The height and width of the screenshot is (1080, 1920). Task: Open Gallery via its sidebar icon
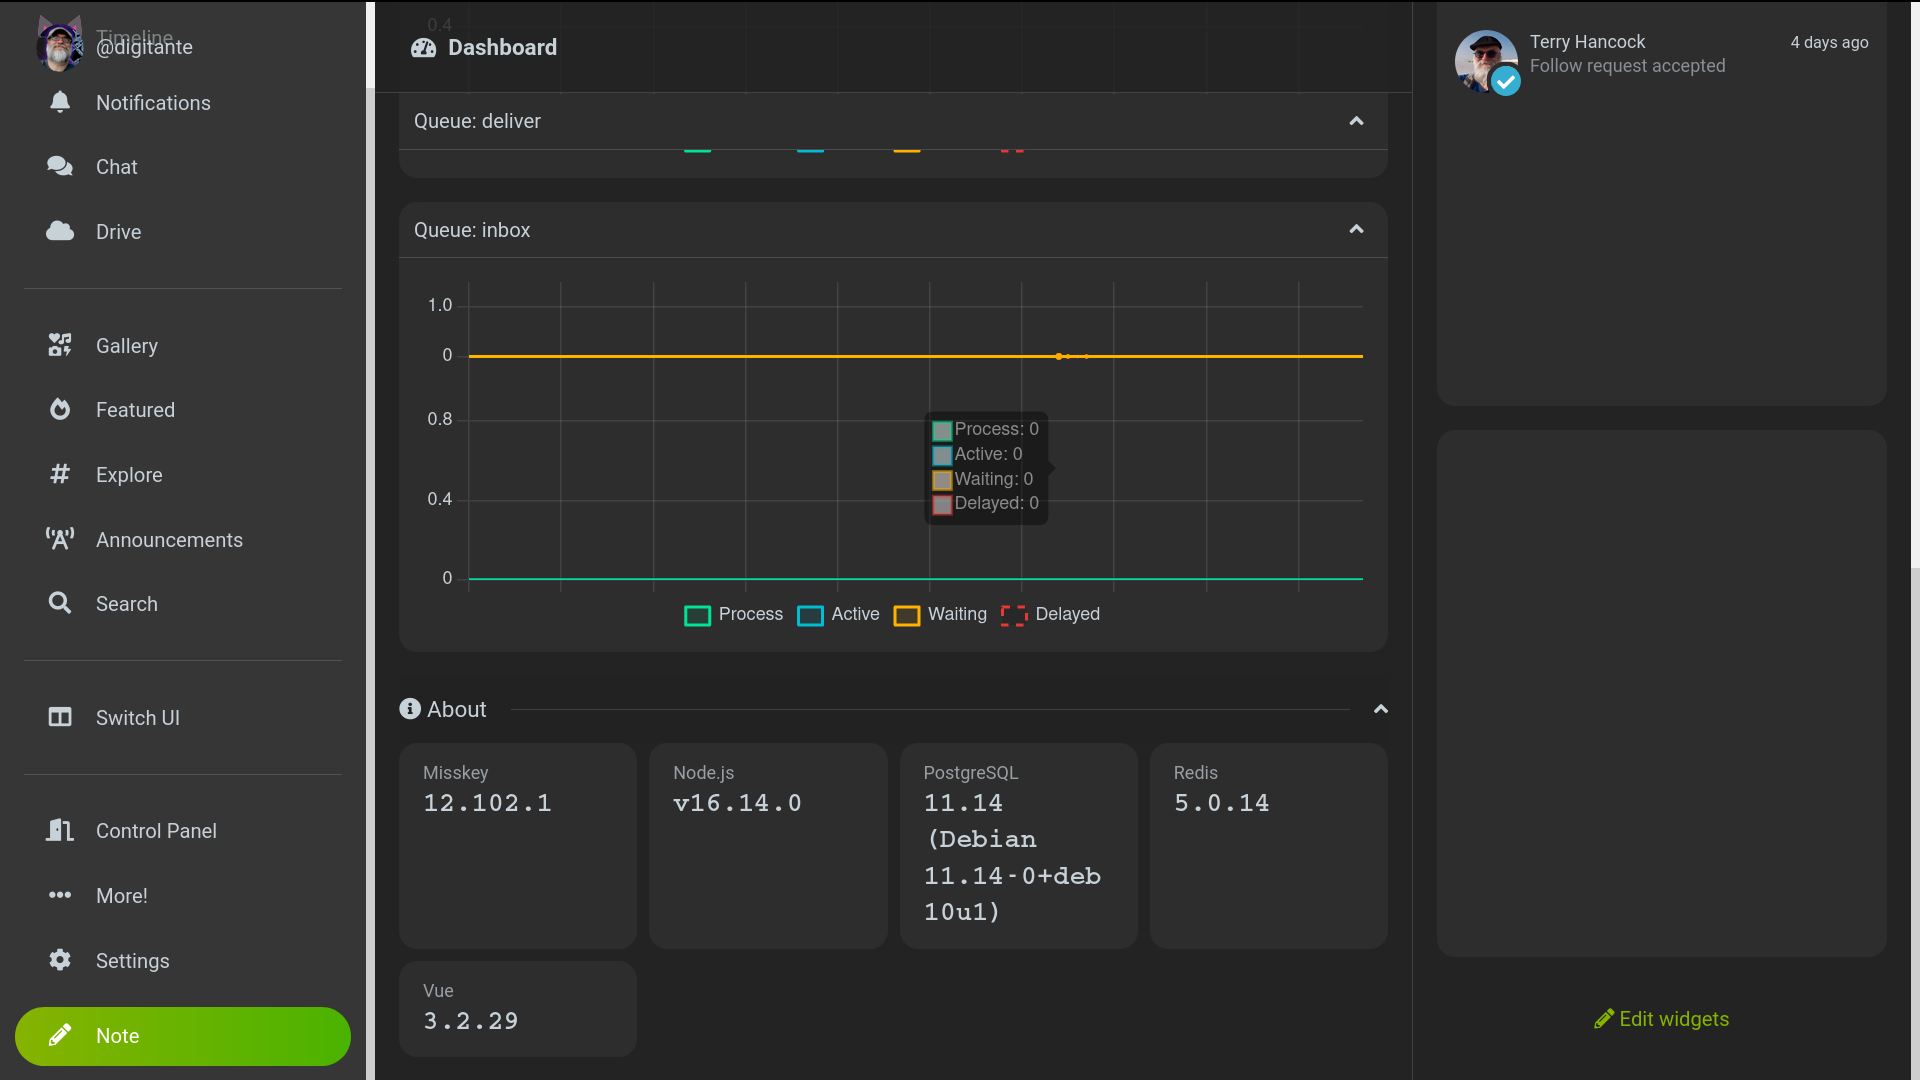tap(60, 345)
